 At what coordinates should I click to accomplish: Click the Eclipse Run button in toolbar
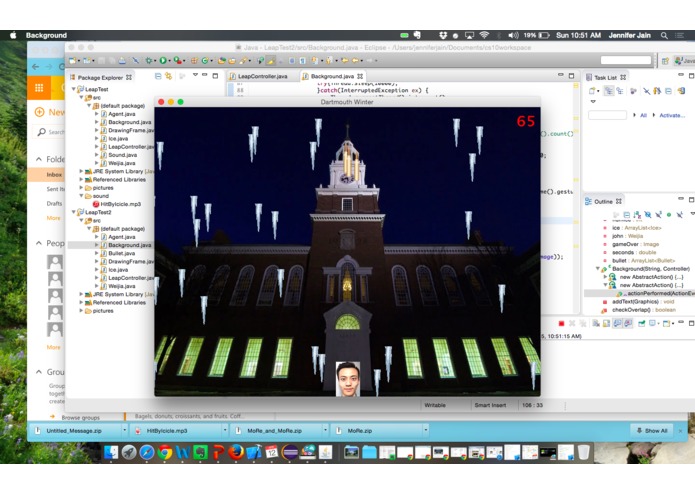[163, 60]
